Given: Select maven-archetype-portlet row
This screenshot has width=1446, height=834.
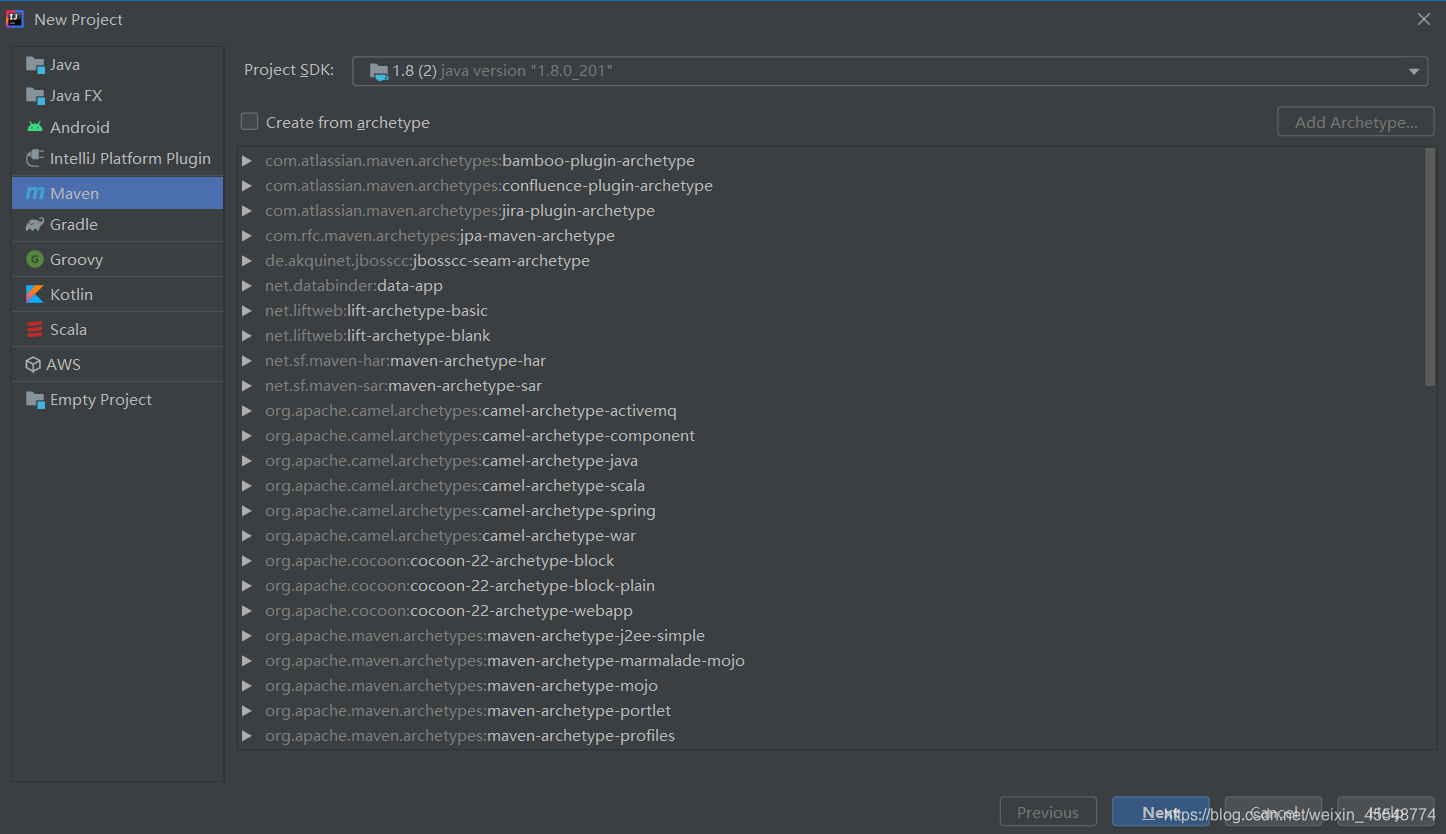Looking at the screenshot, I should [x=831, y=711].
